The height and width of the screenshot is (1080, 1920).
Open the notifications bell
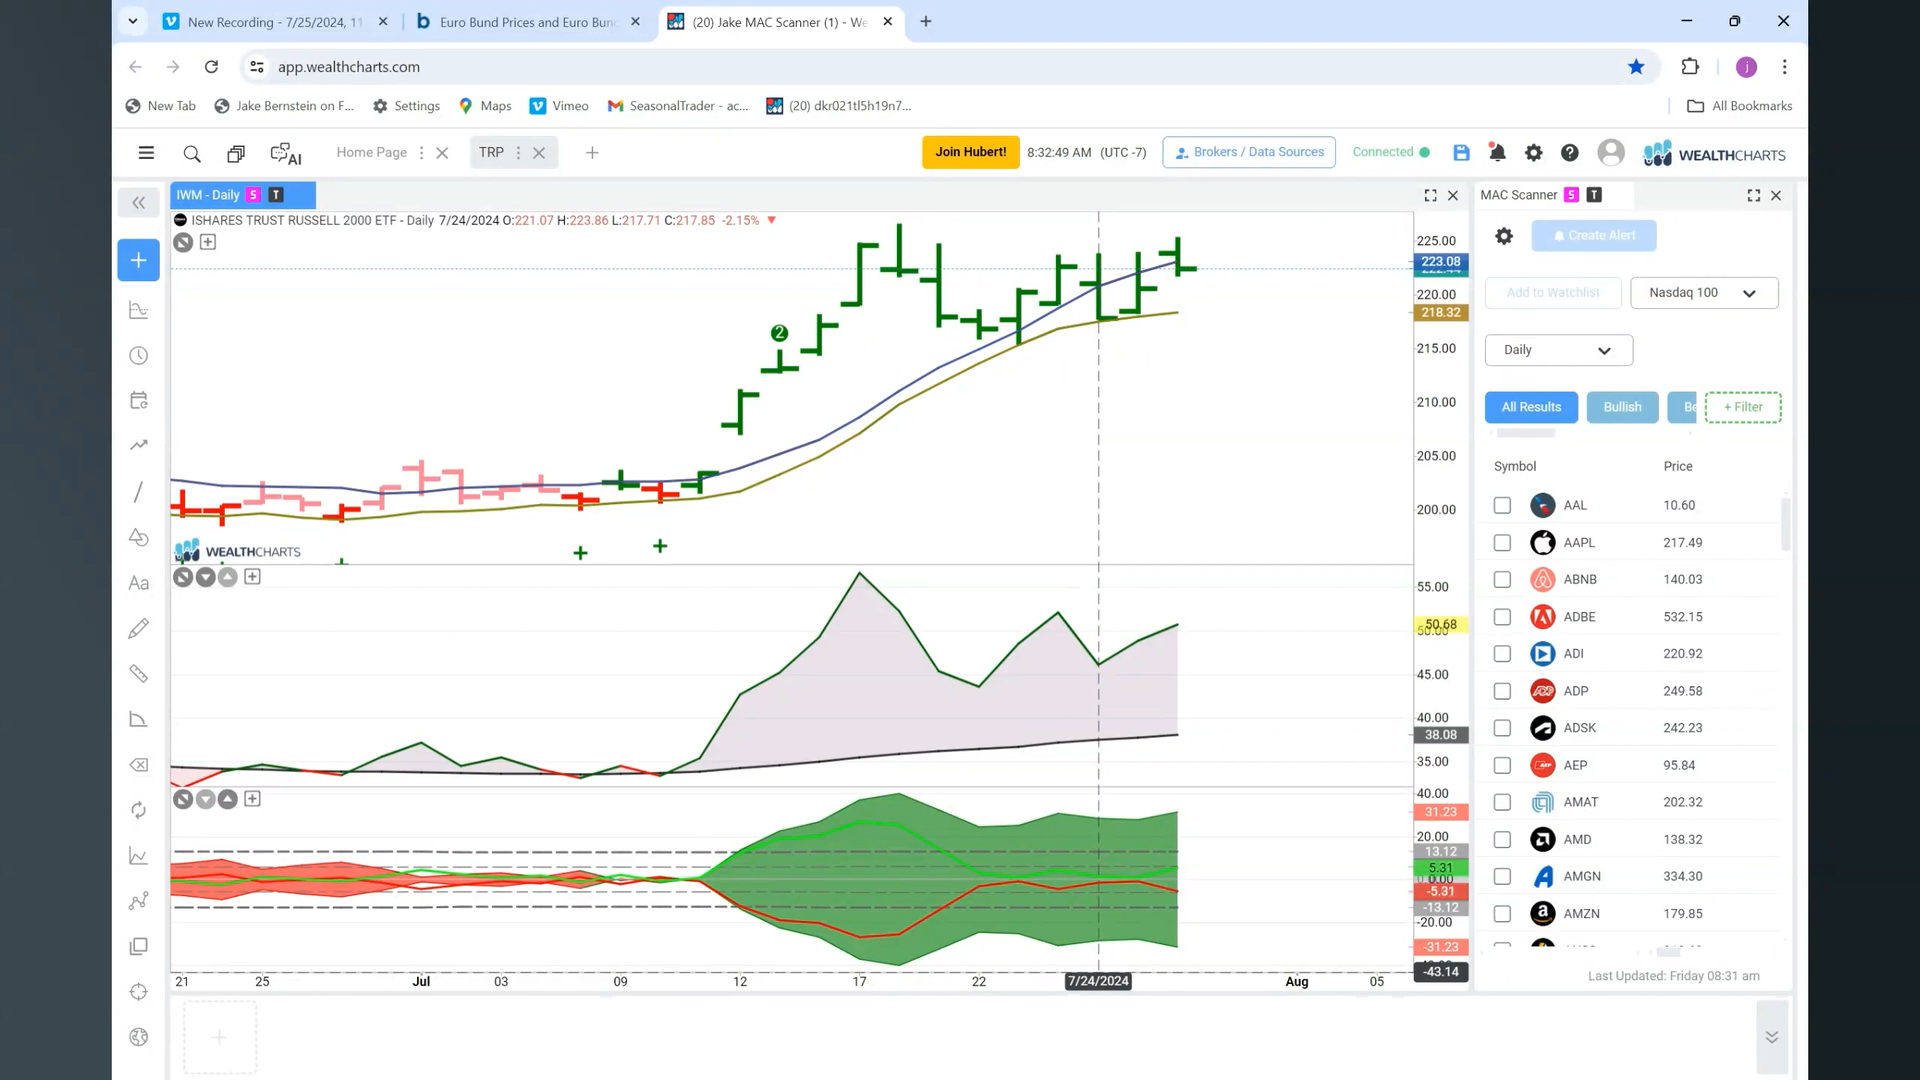1497,153
